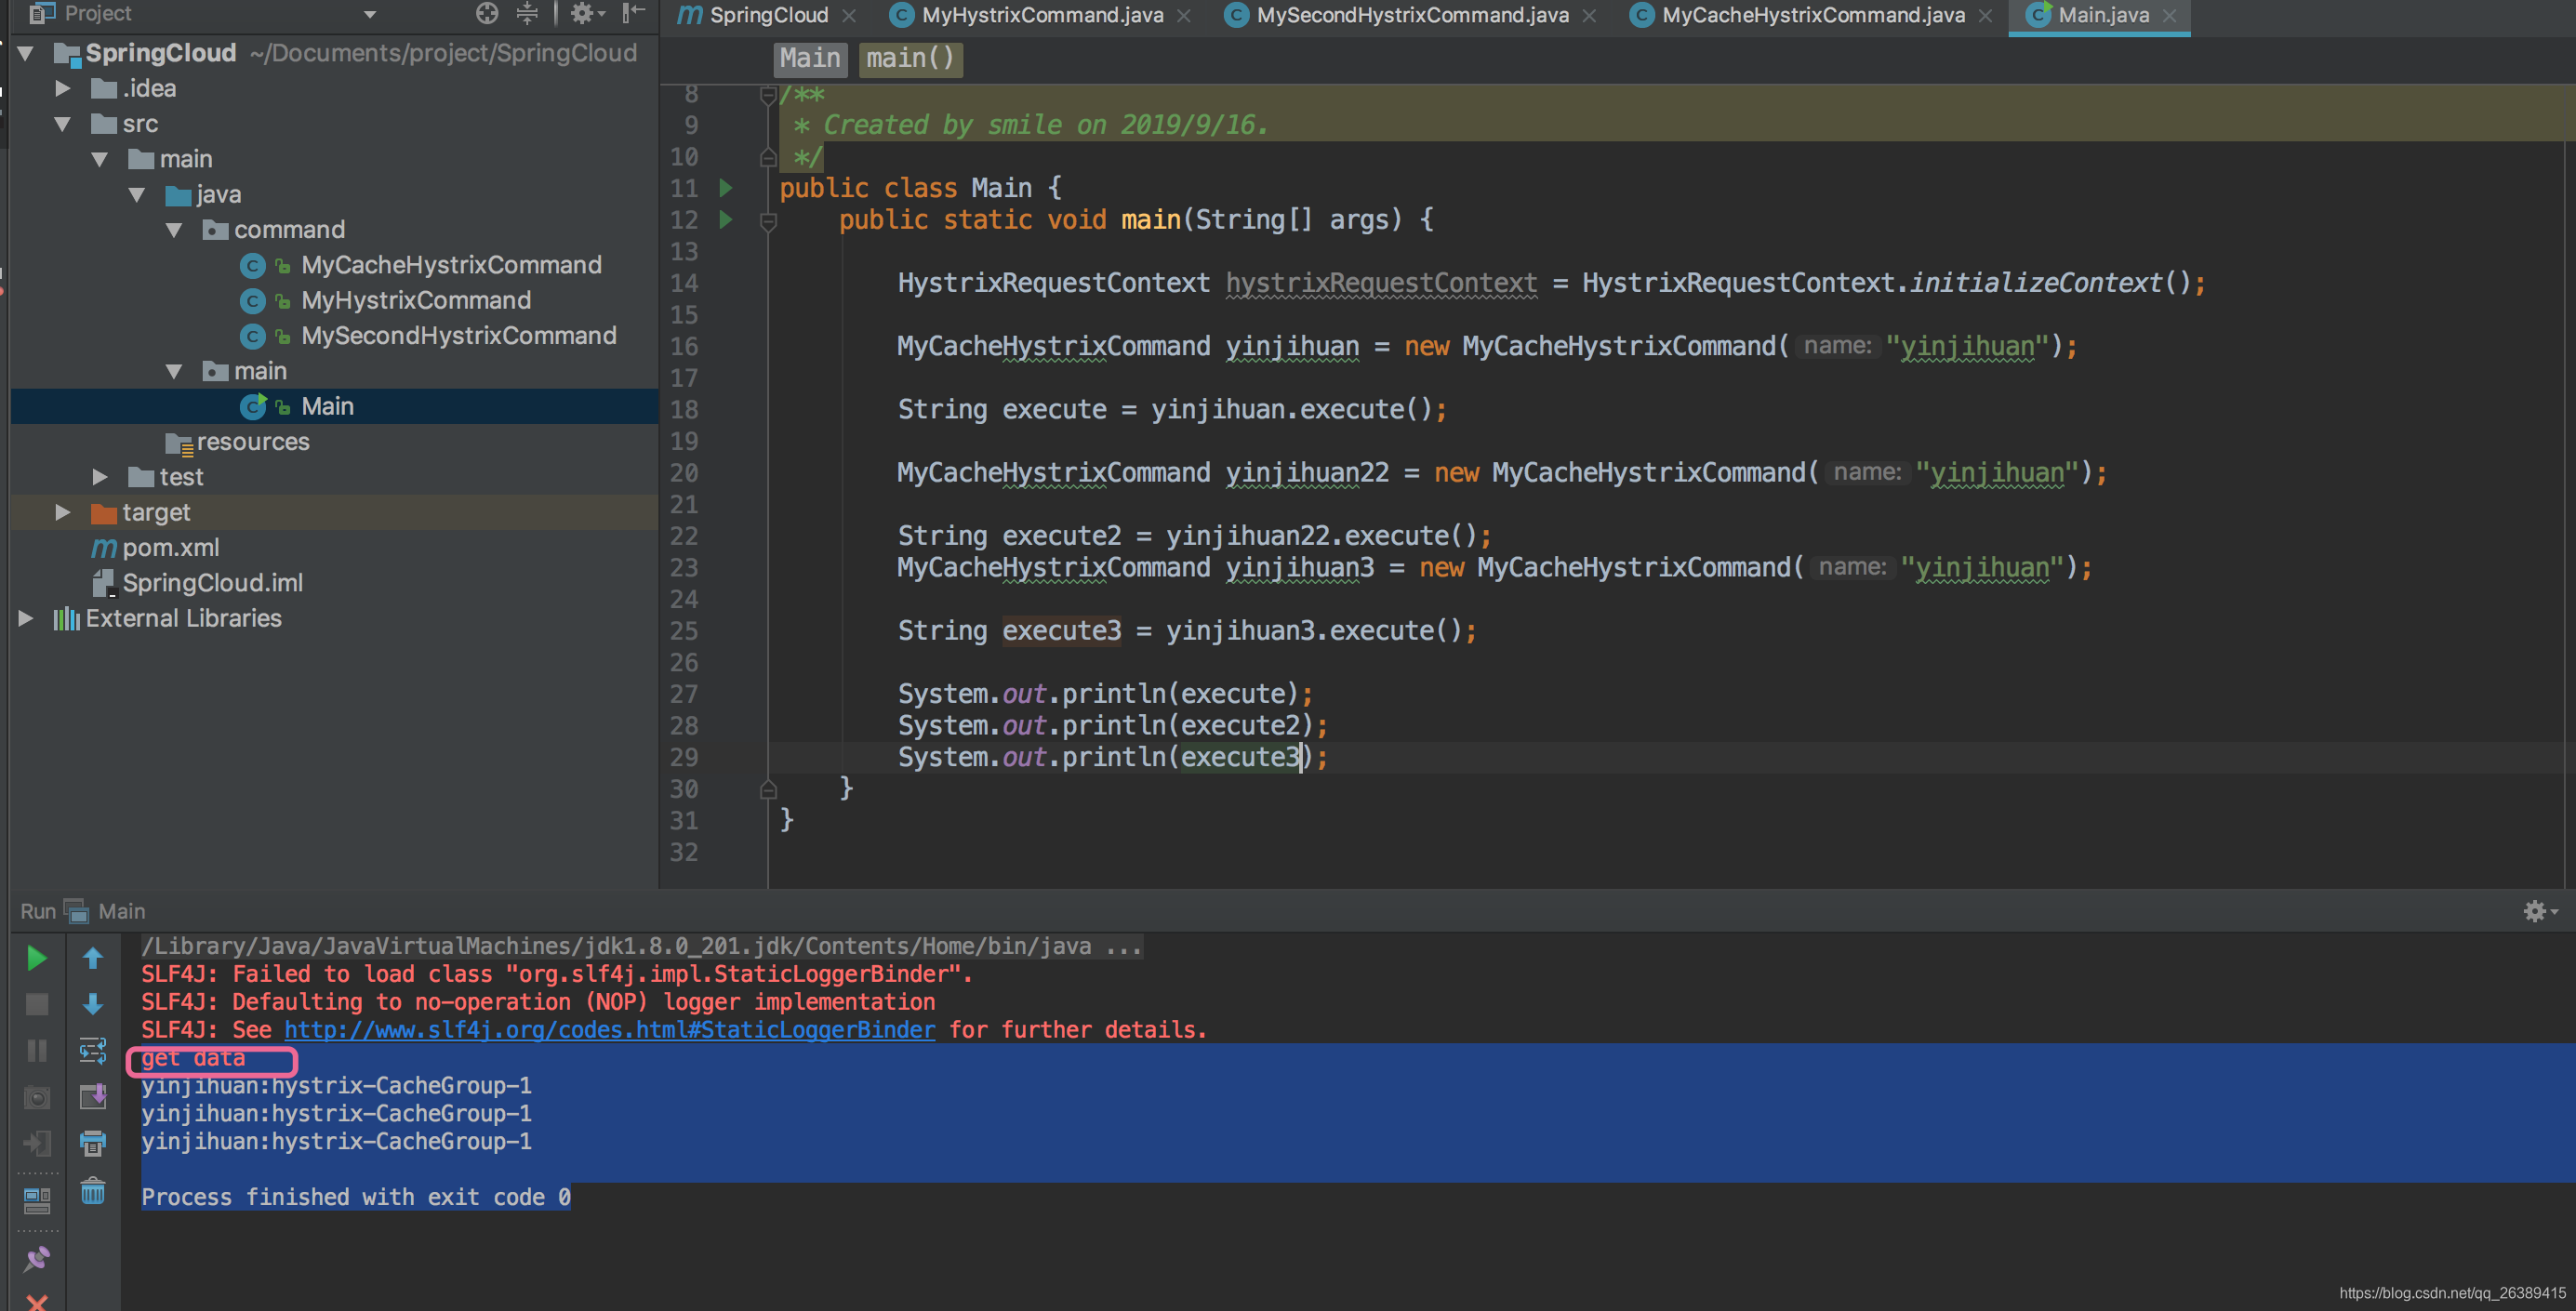The image size is (2576, 1311).
Task: Clear console with trash can icon
Action: click(92, 1191)
